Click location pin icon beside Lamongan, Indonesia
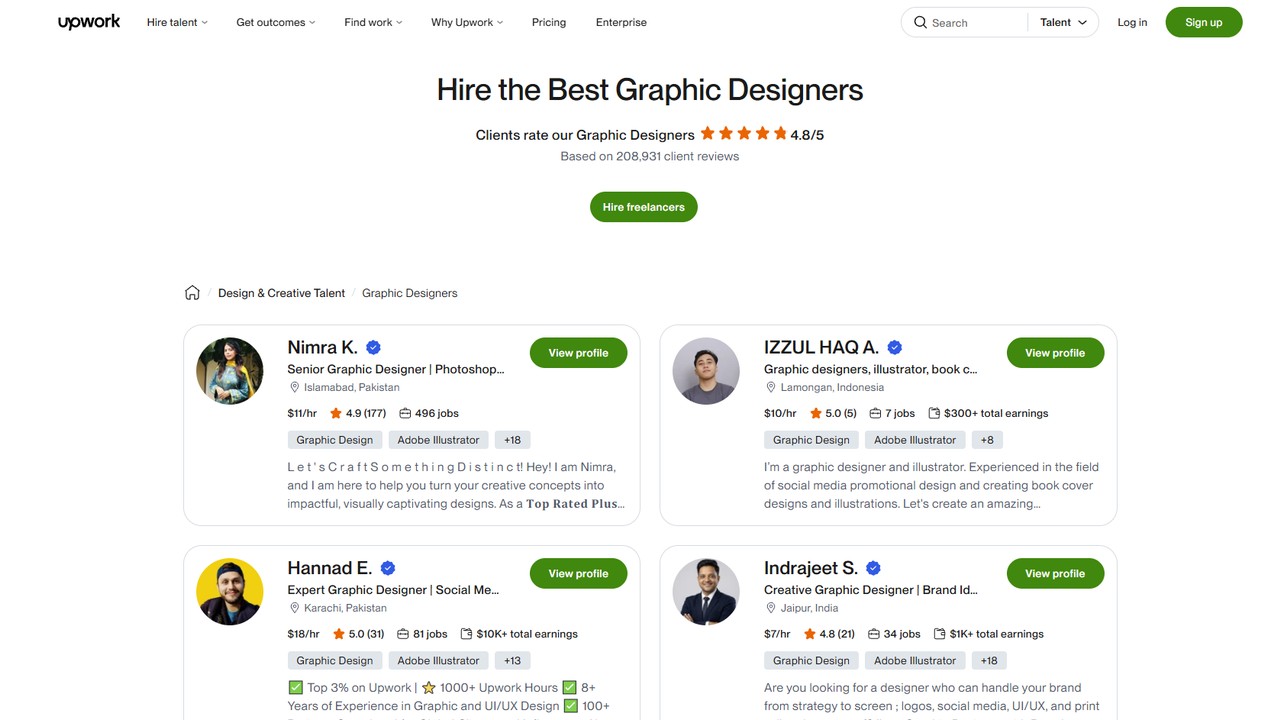The width and height of the screenshot is (1280, 720). (x=771, y=387)
